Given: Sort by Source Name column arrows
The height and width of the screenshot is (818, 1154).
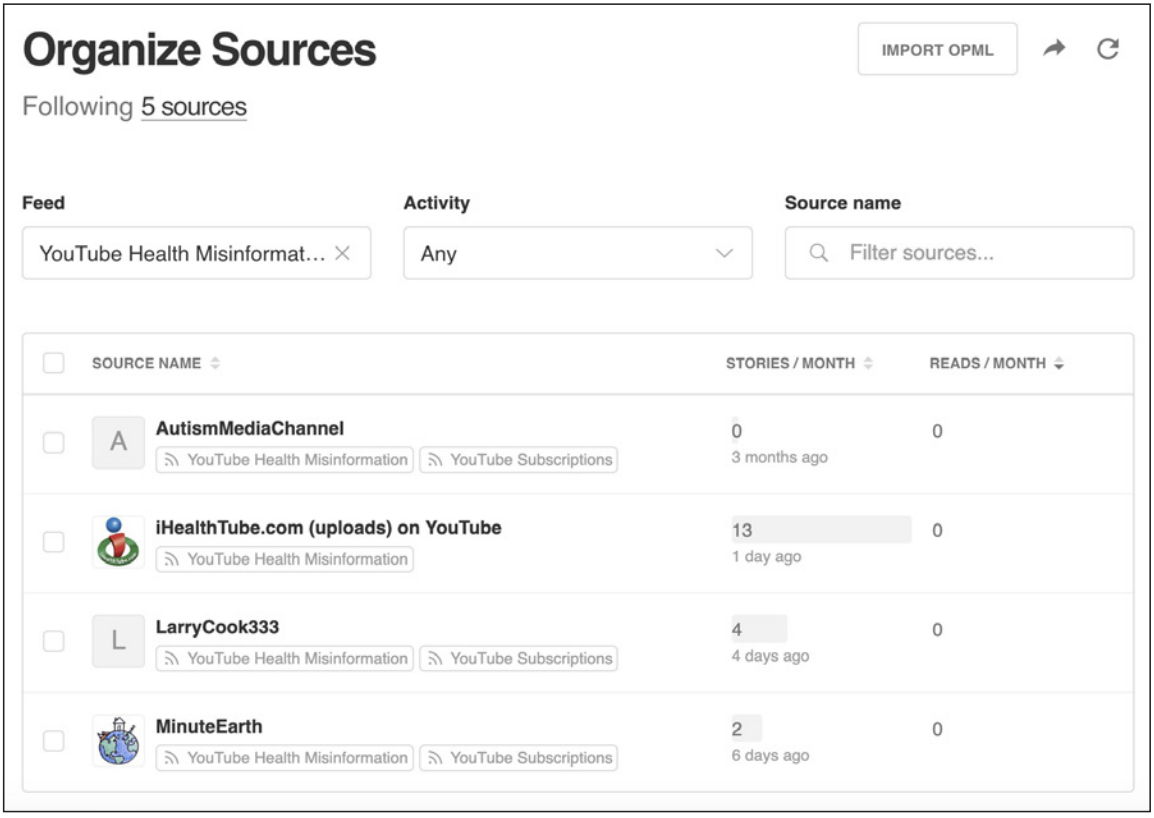Looking at the screenshot, I should tap(215, 364).
